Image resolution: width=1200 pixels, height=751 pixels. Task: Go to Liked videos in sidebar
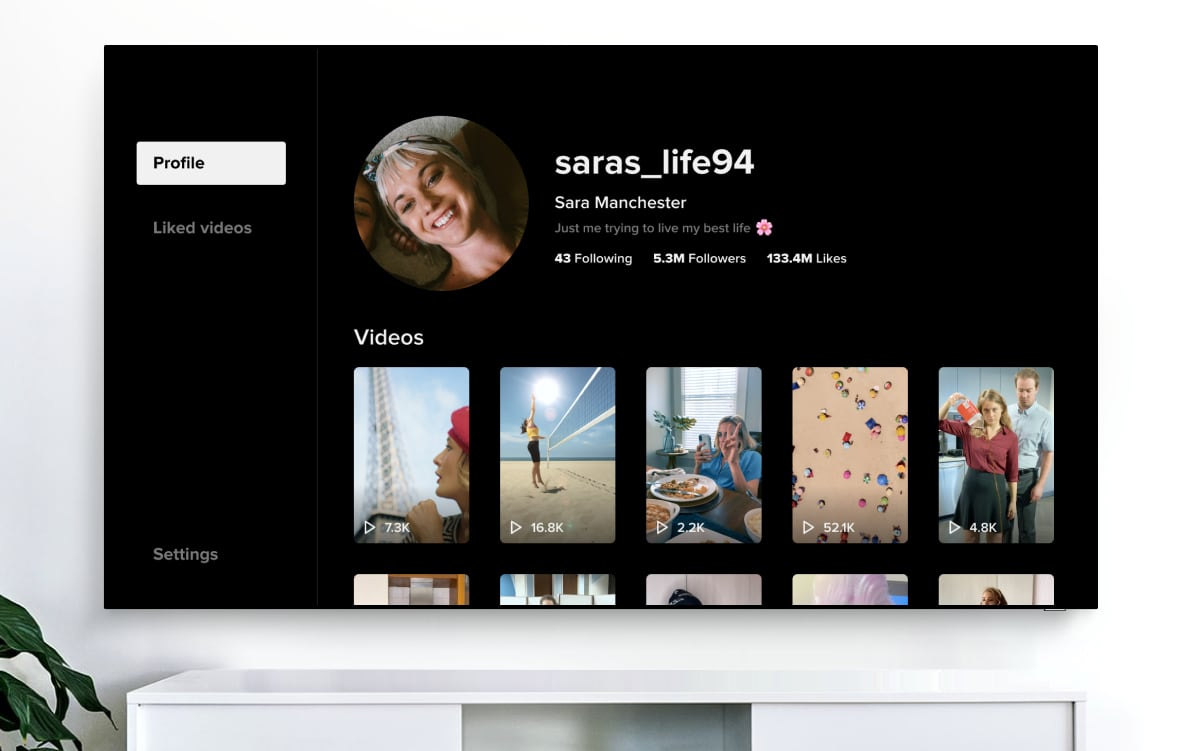click(x=202, y=228)
